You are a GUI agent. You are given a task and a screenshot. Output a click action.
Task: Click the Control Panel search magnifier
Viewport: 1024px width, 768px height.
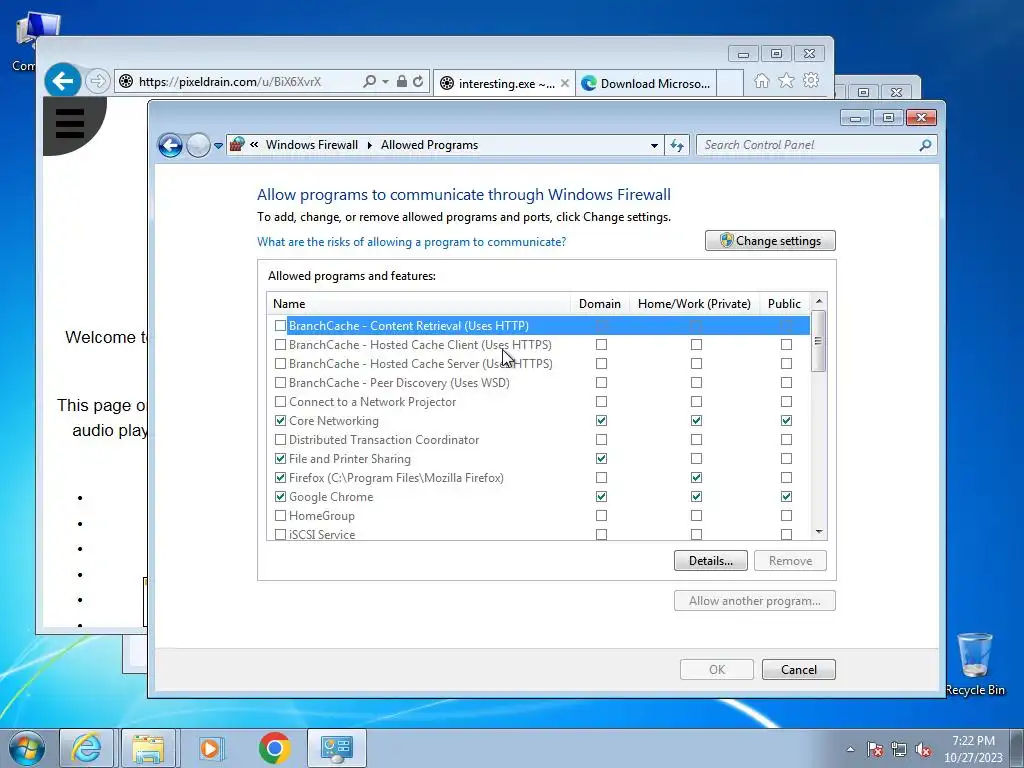(x=925, y=145)
